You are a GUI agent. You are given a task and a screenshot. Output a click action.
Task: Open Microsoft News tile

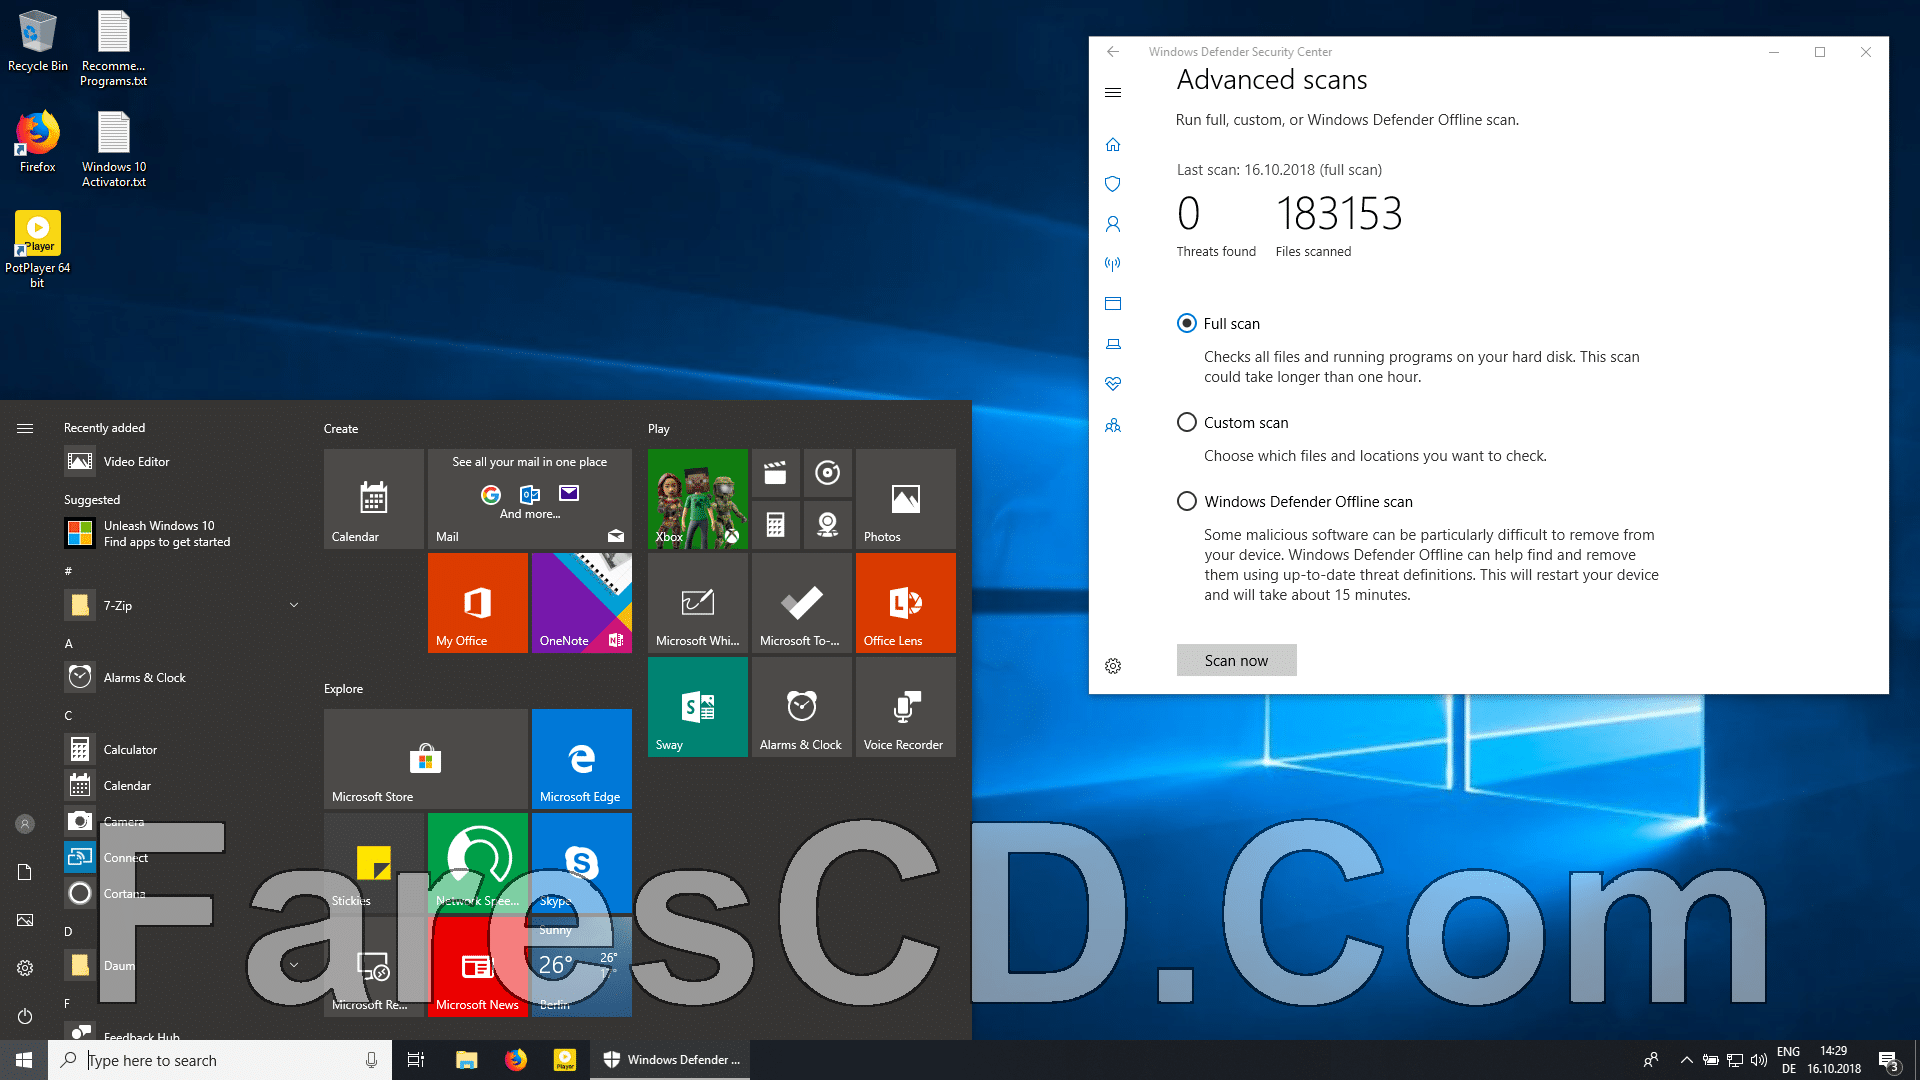point(478,967)
